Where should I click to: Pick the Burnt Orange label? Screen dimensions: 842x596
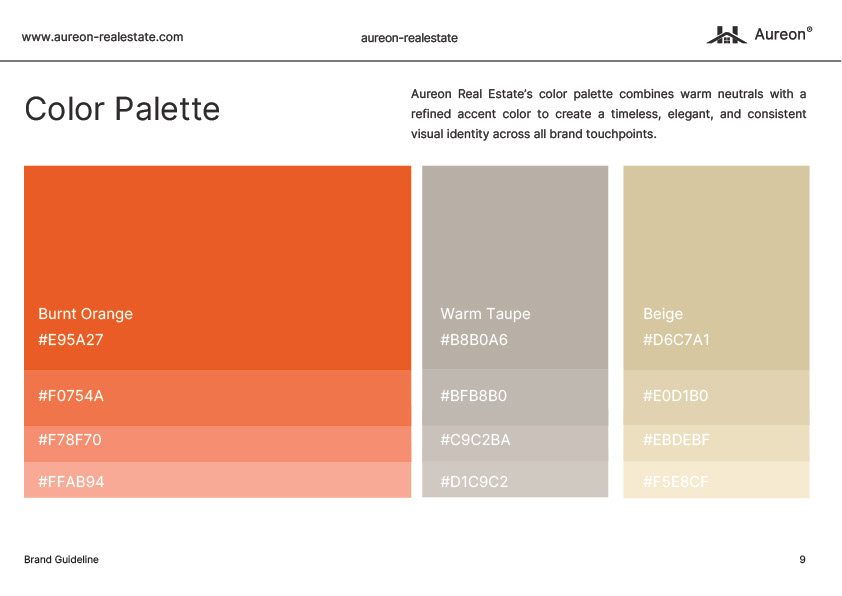pyautogui.click(x=85, y=314)
